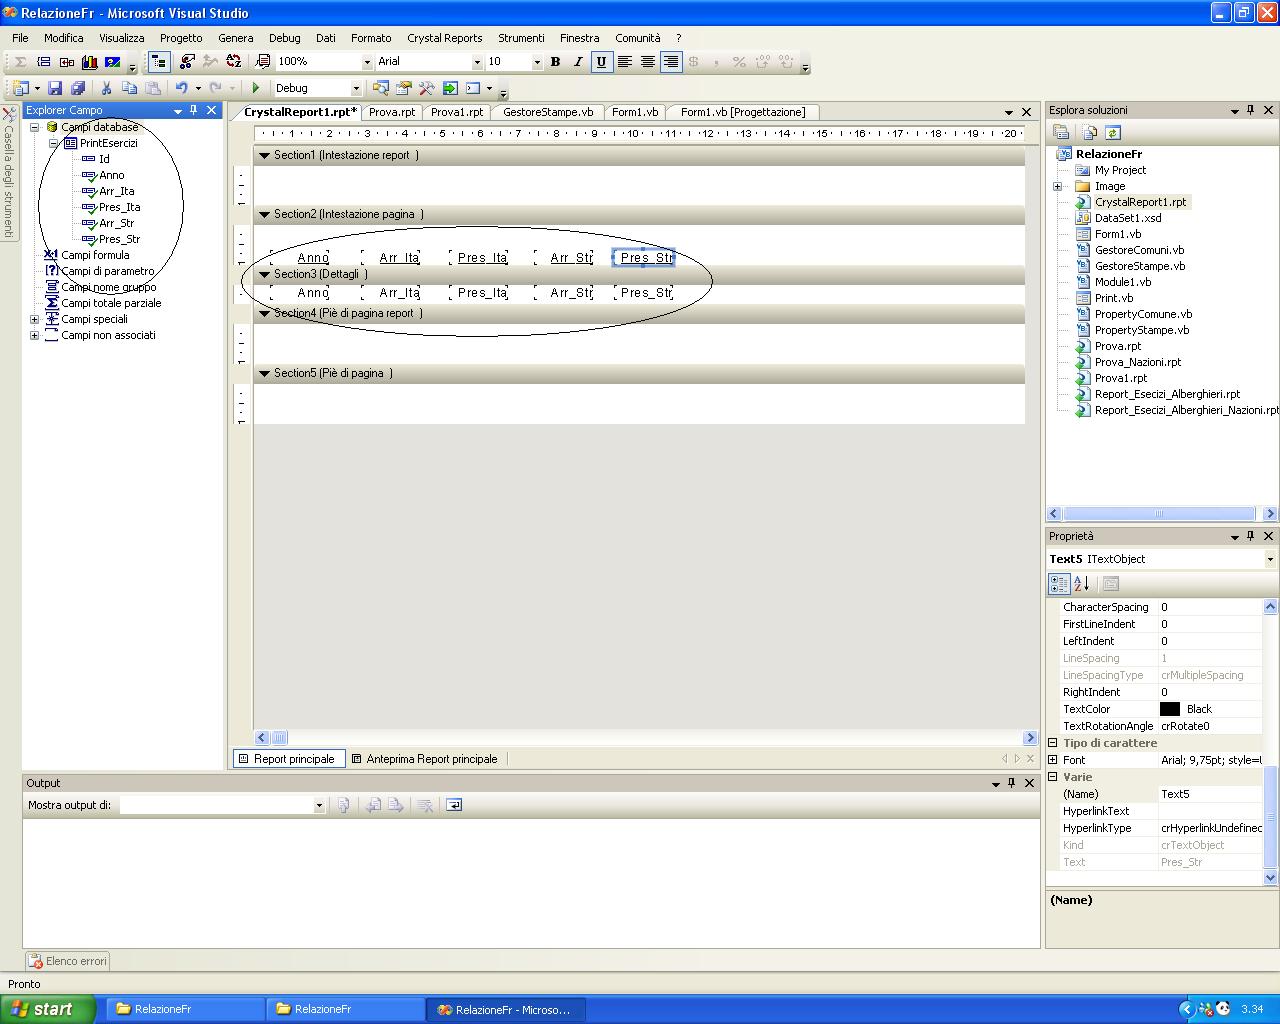This screenshot has width=1280, height=1024.
Task: Click the Insert Picture icon in Crystal toolbar
Action: [x=112, y=62]
